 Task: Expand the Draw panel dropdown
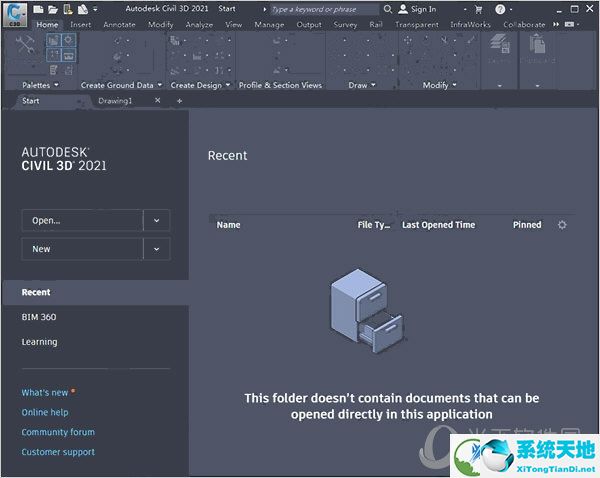pos(373,85)
